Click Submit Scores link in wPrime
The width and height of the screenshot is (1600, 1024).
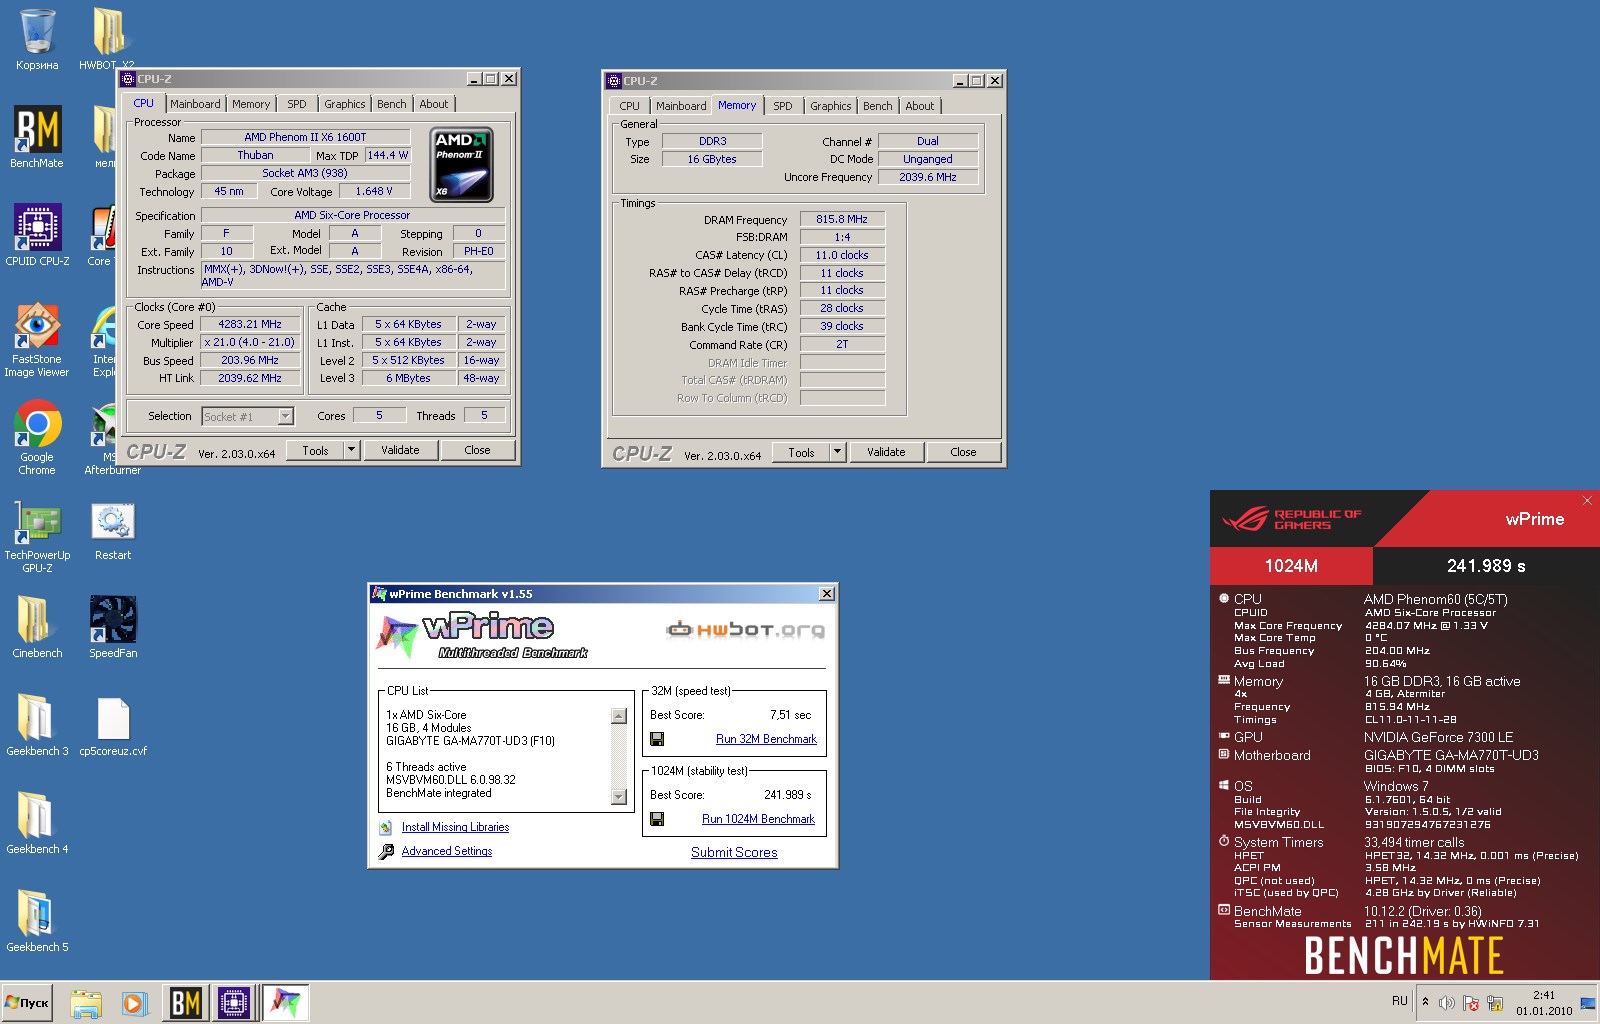734,852
